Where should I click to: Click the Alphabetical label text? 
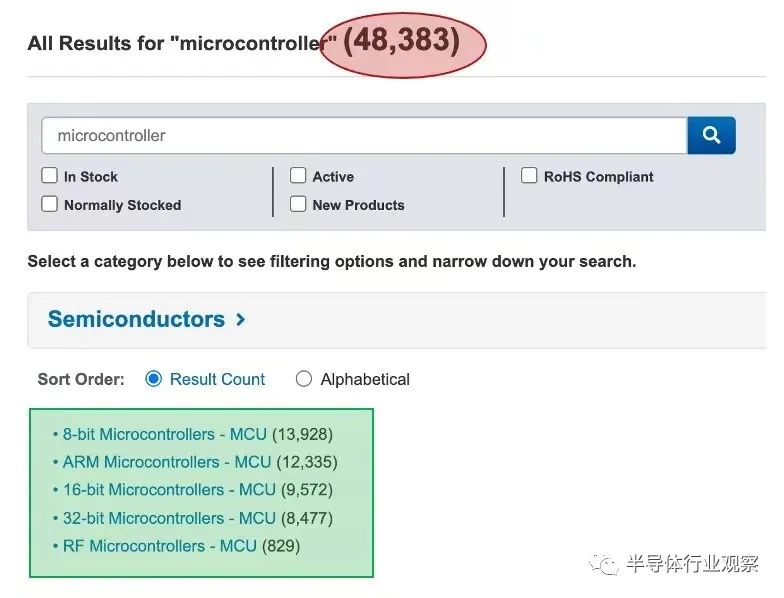coord(365,379)
